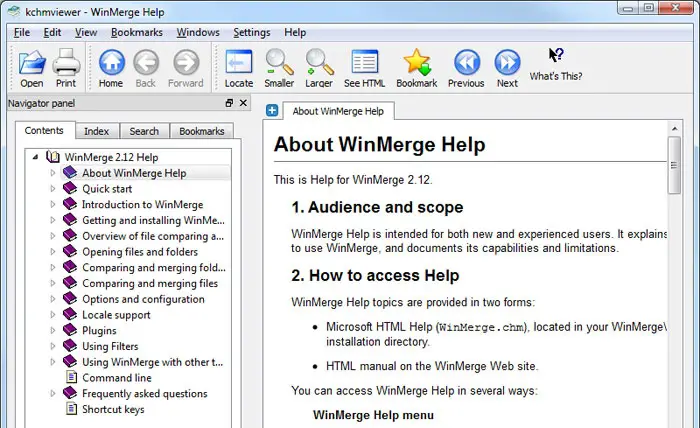The height and width of the screenshot is (428, 700).
Task: Click the WinMerge 2.12 Help book icon
Action: tap(53, 157)
